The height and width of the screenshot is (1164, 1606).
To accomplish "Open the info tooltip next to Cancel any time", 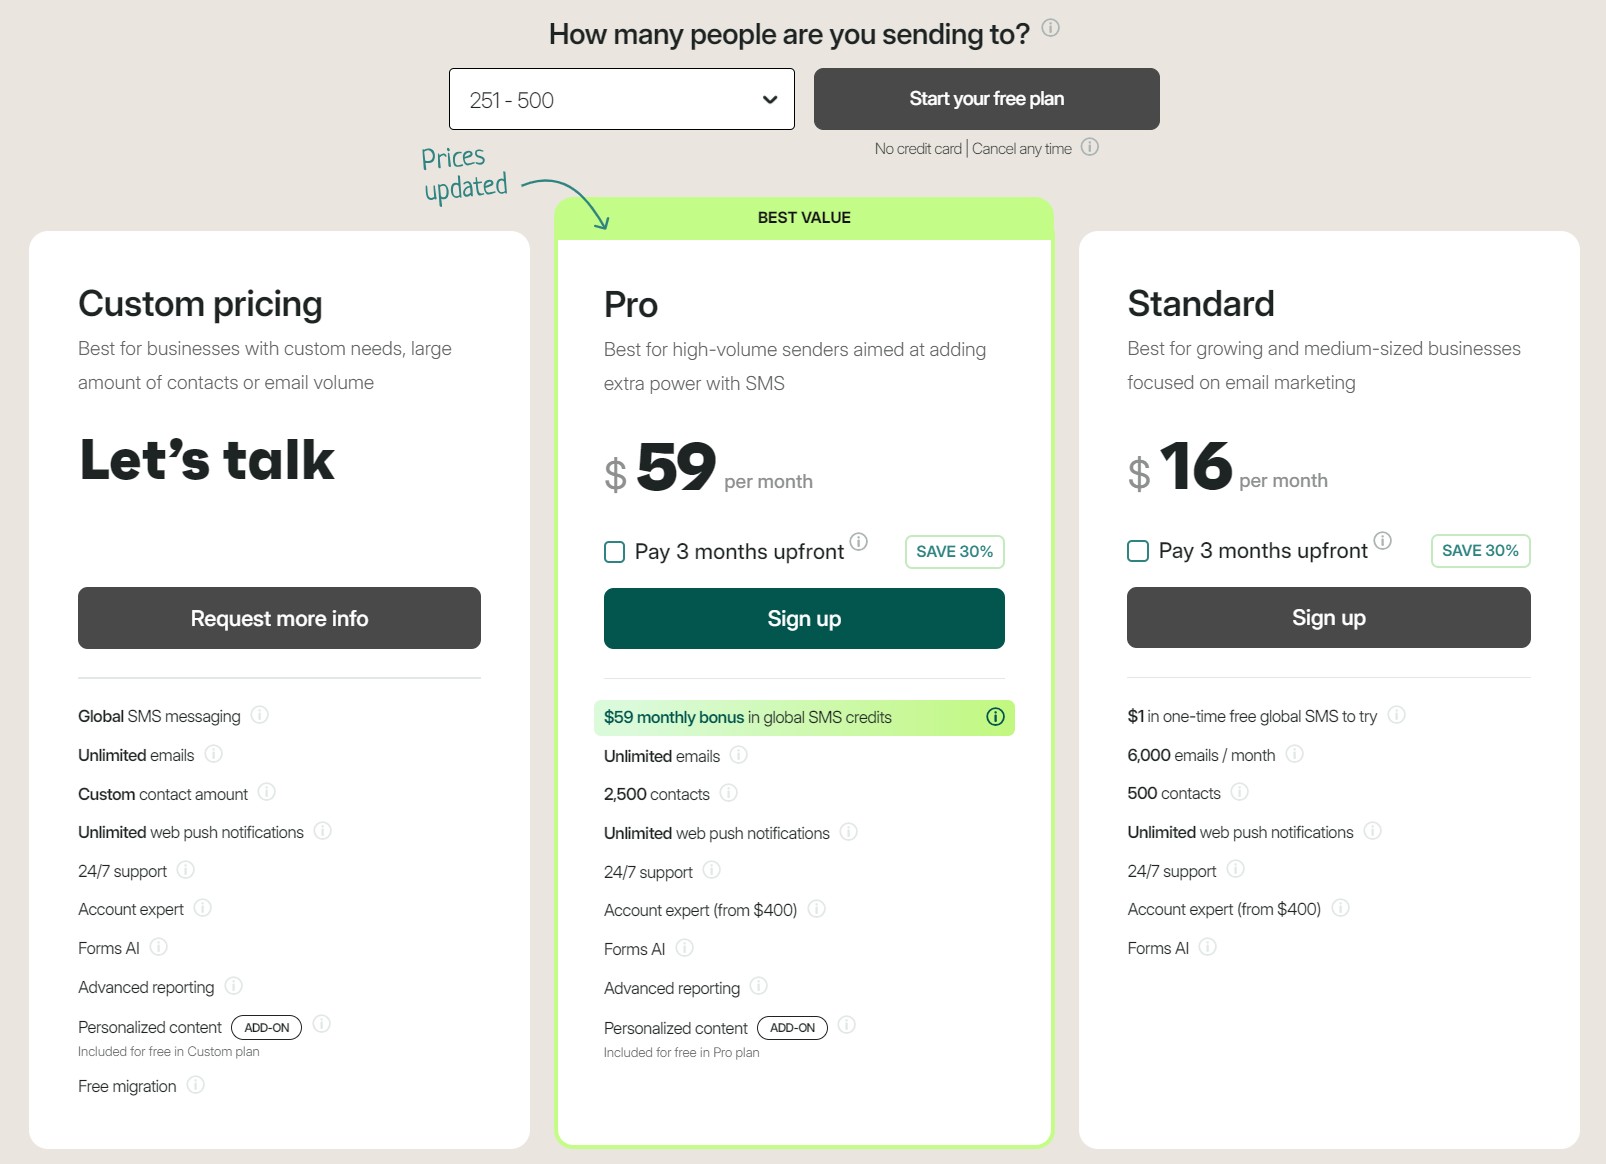I will click(x=1091, y=147).
